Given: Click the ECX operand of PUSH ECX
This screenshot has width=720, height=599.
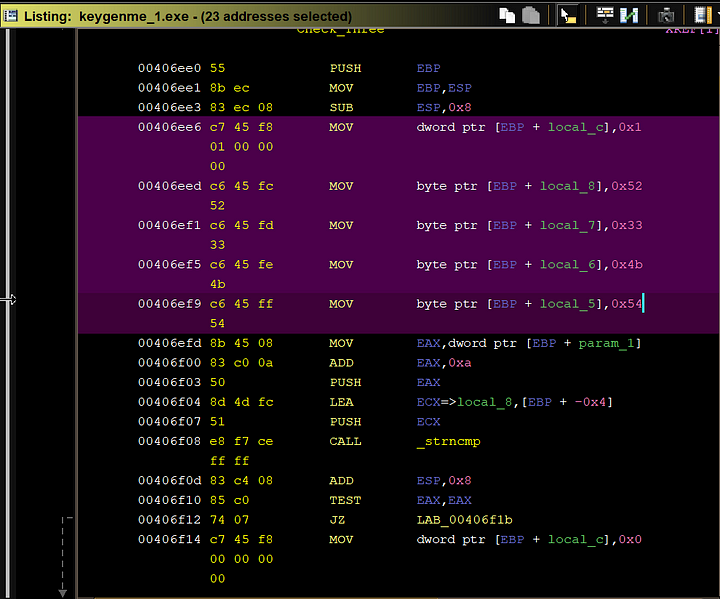Looking at the screenshot, I should click(428, 422).
